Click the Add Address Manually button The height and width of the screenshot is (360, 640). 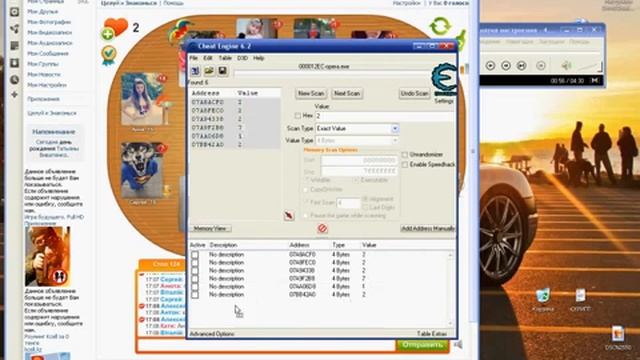(427, 229)
